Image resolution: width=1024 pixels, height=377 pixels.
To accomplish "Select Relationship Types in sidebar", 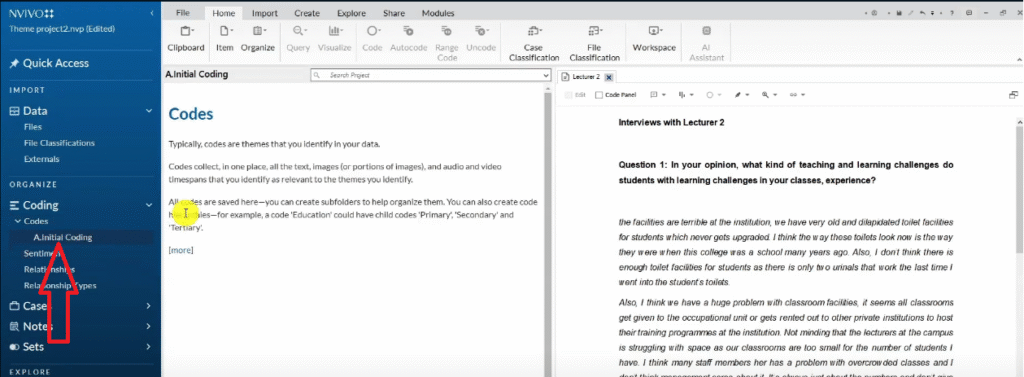I will tap(59, 286).
